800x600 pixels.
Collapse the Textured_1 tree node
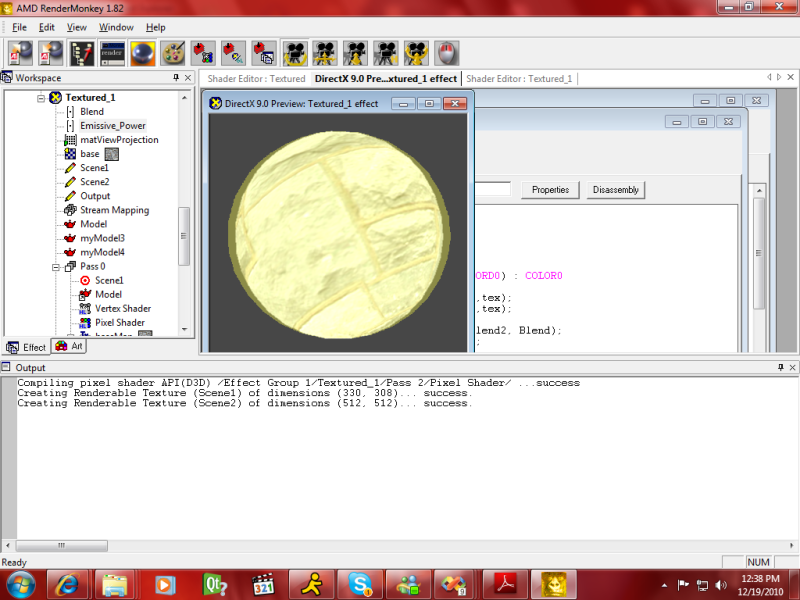pos(41,98)
